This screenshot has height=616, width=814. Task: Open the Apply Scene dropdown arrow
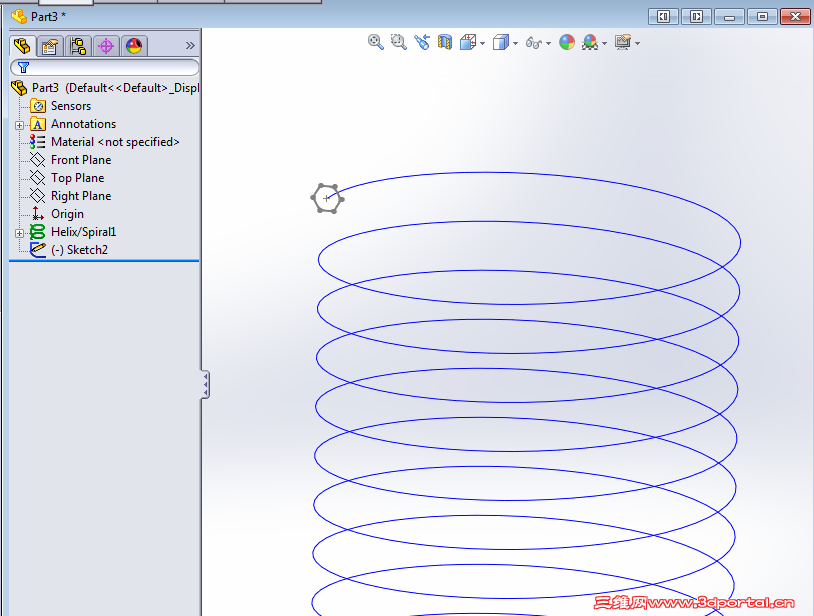click(x=605, y=43)
